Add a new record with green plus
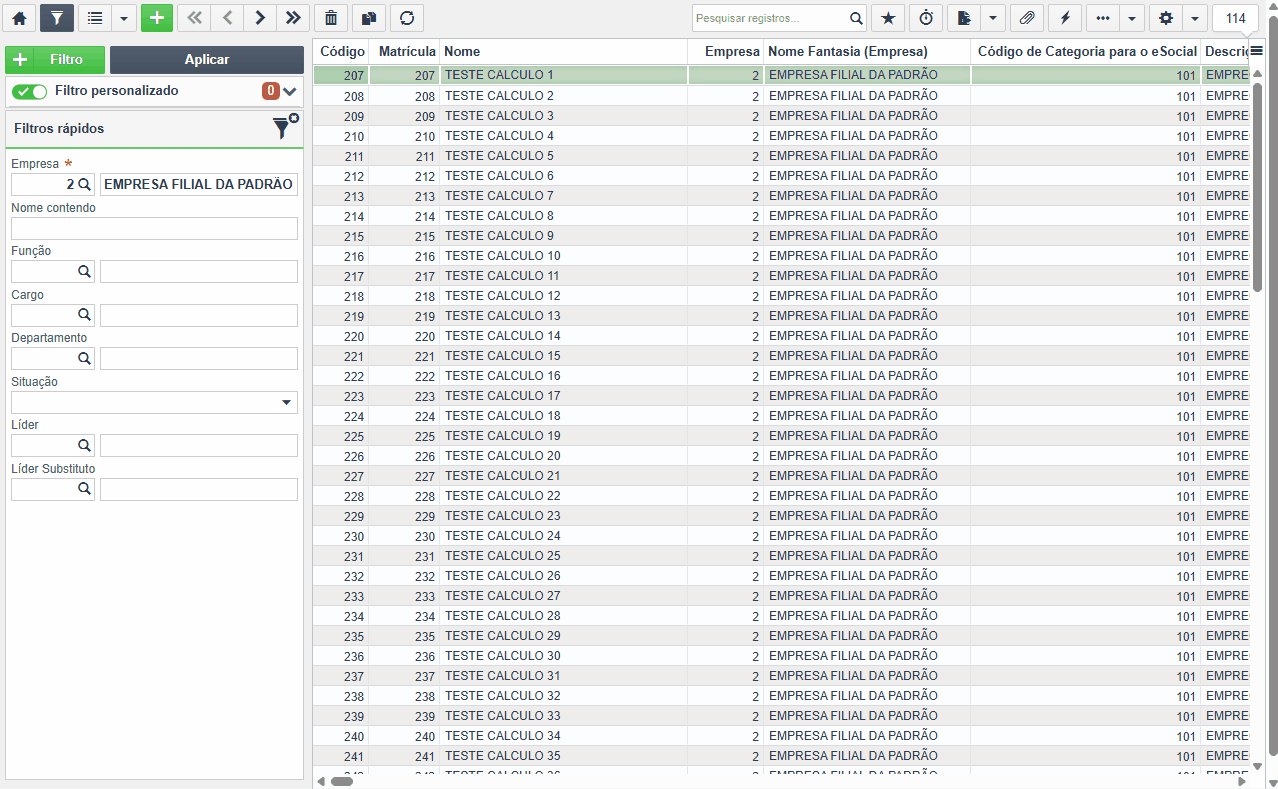Viewport: 1278px width, 789px height. [157, 18]
